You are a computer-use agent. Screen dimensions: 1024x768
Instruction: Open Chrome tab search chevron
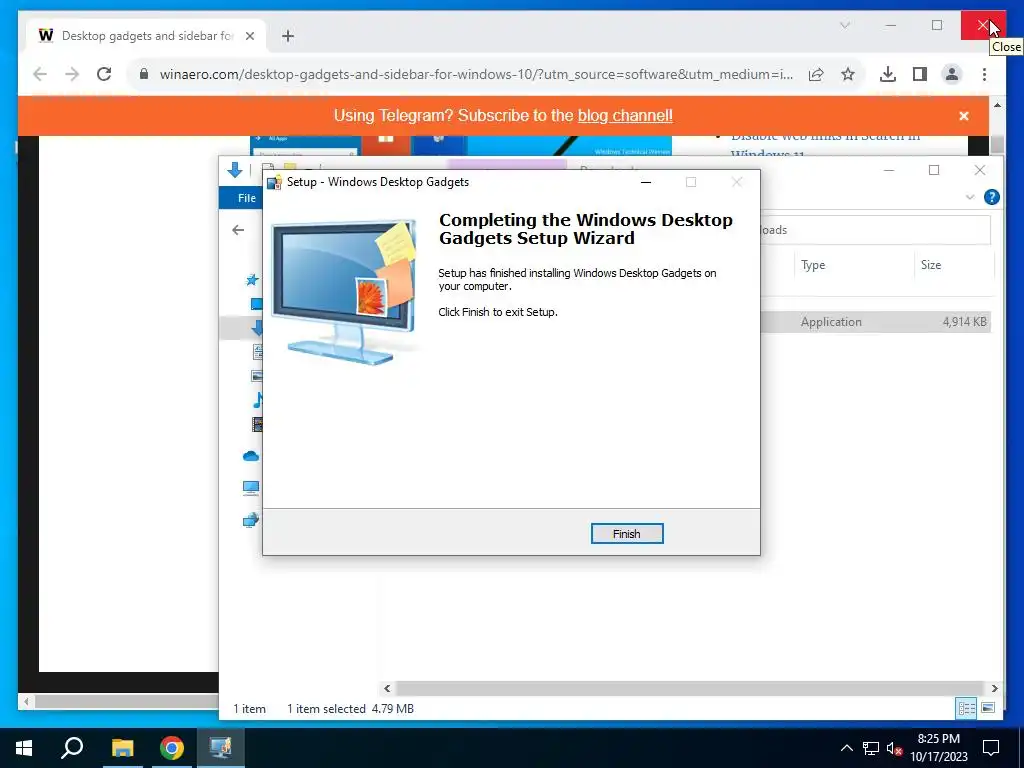pos(844,25)
